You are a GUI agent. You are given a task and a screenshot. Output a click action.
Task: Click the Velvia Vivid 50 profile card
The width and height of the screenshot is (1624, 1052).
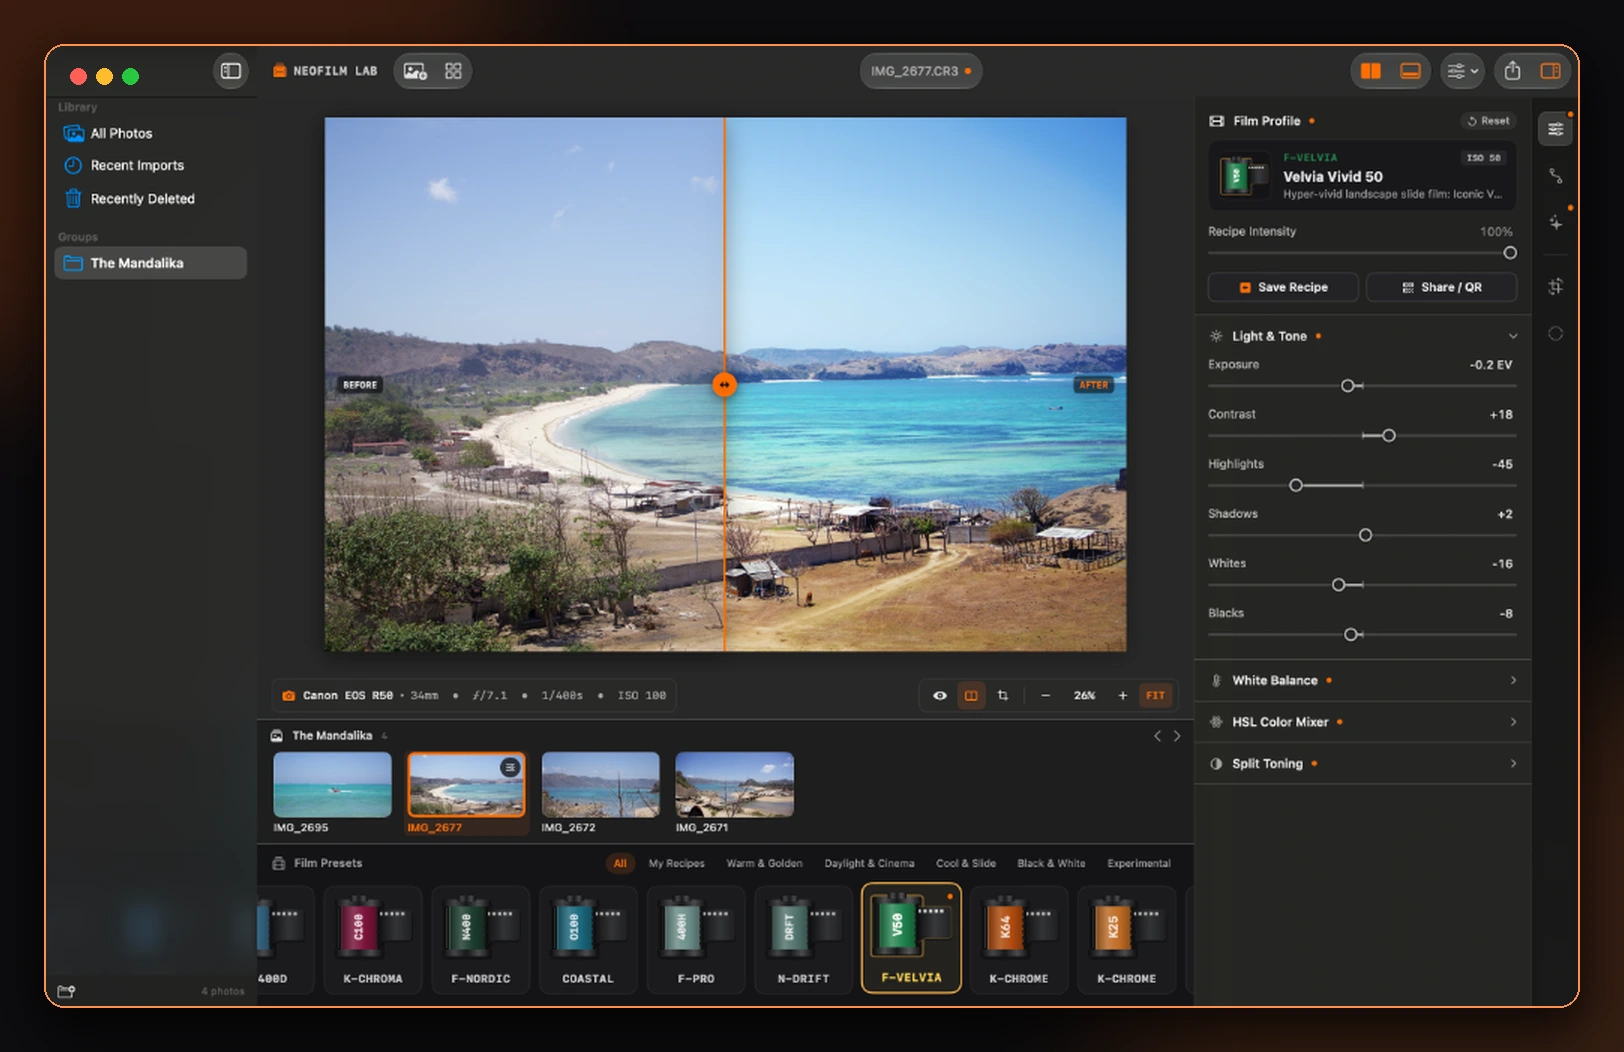click(x=1362, y=175)
